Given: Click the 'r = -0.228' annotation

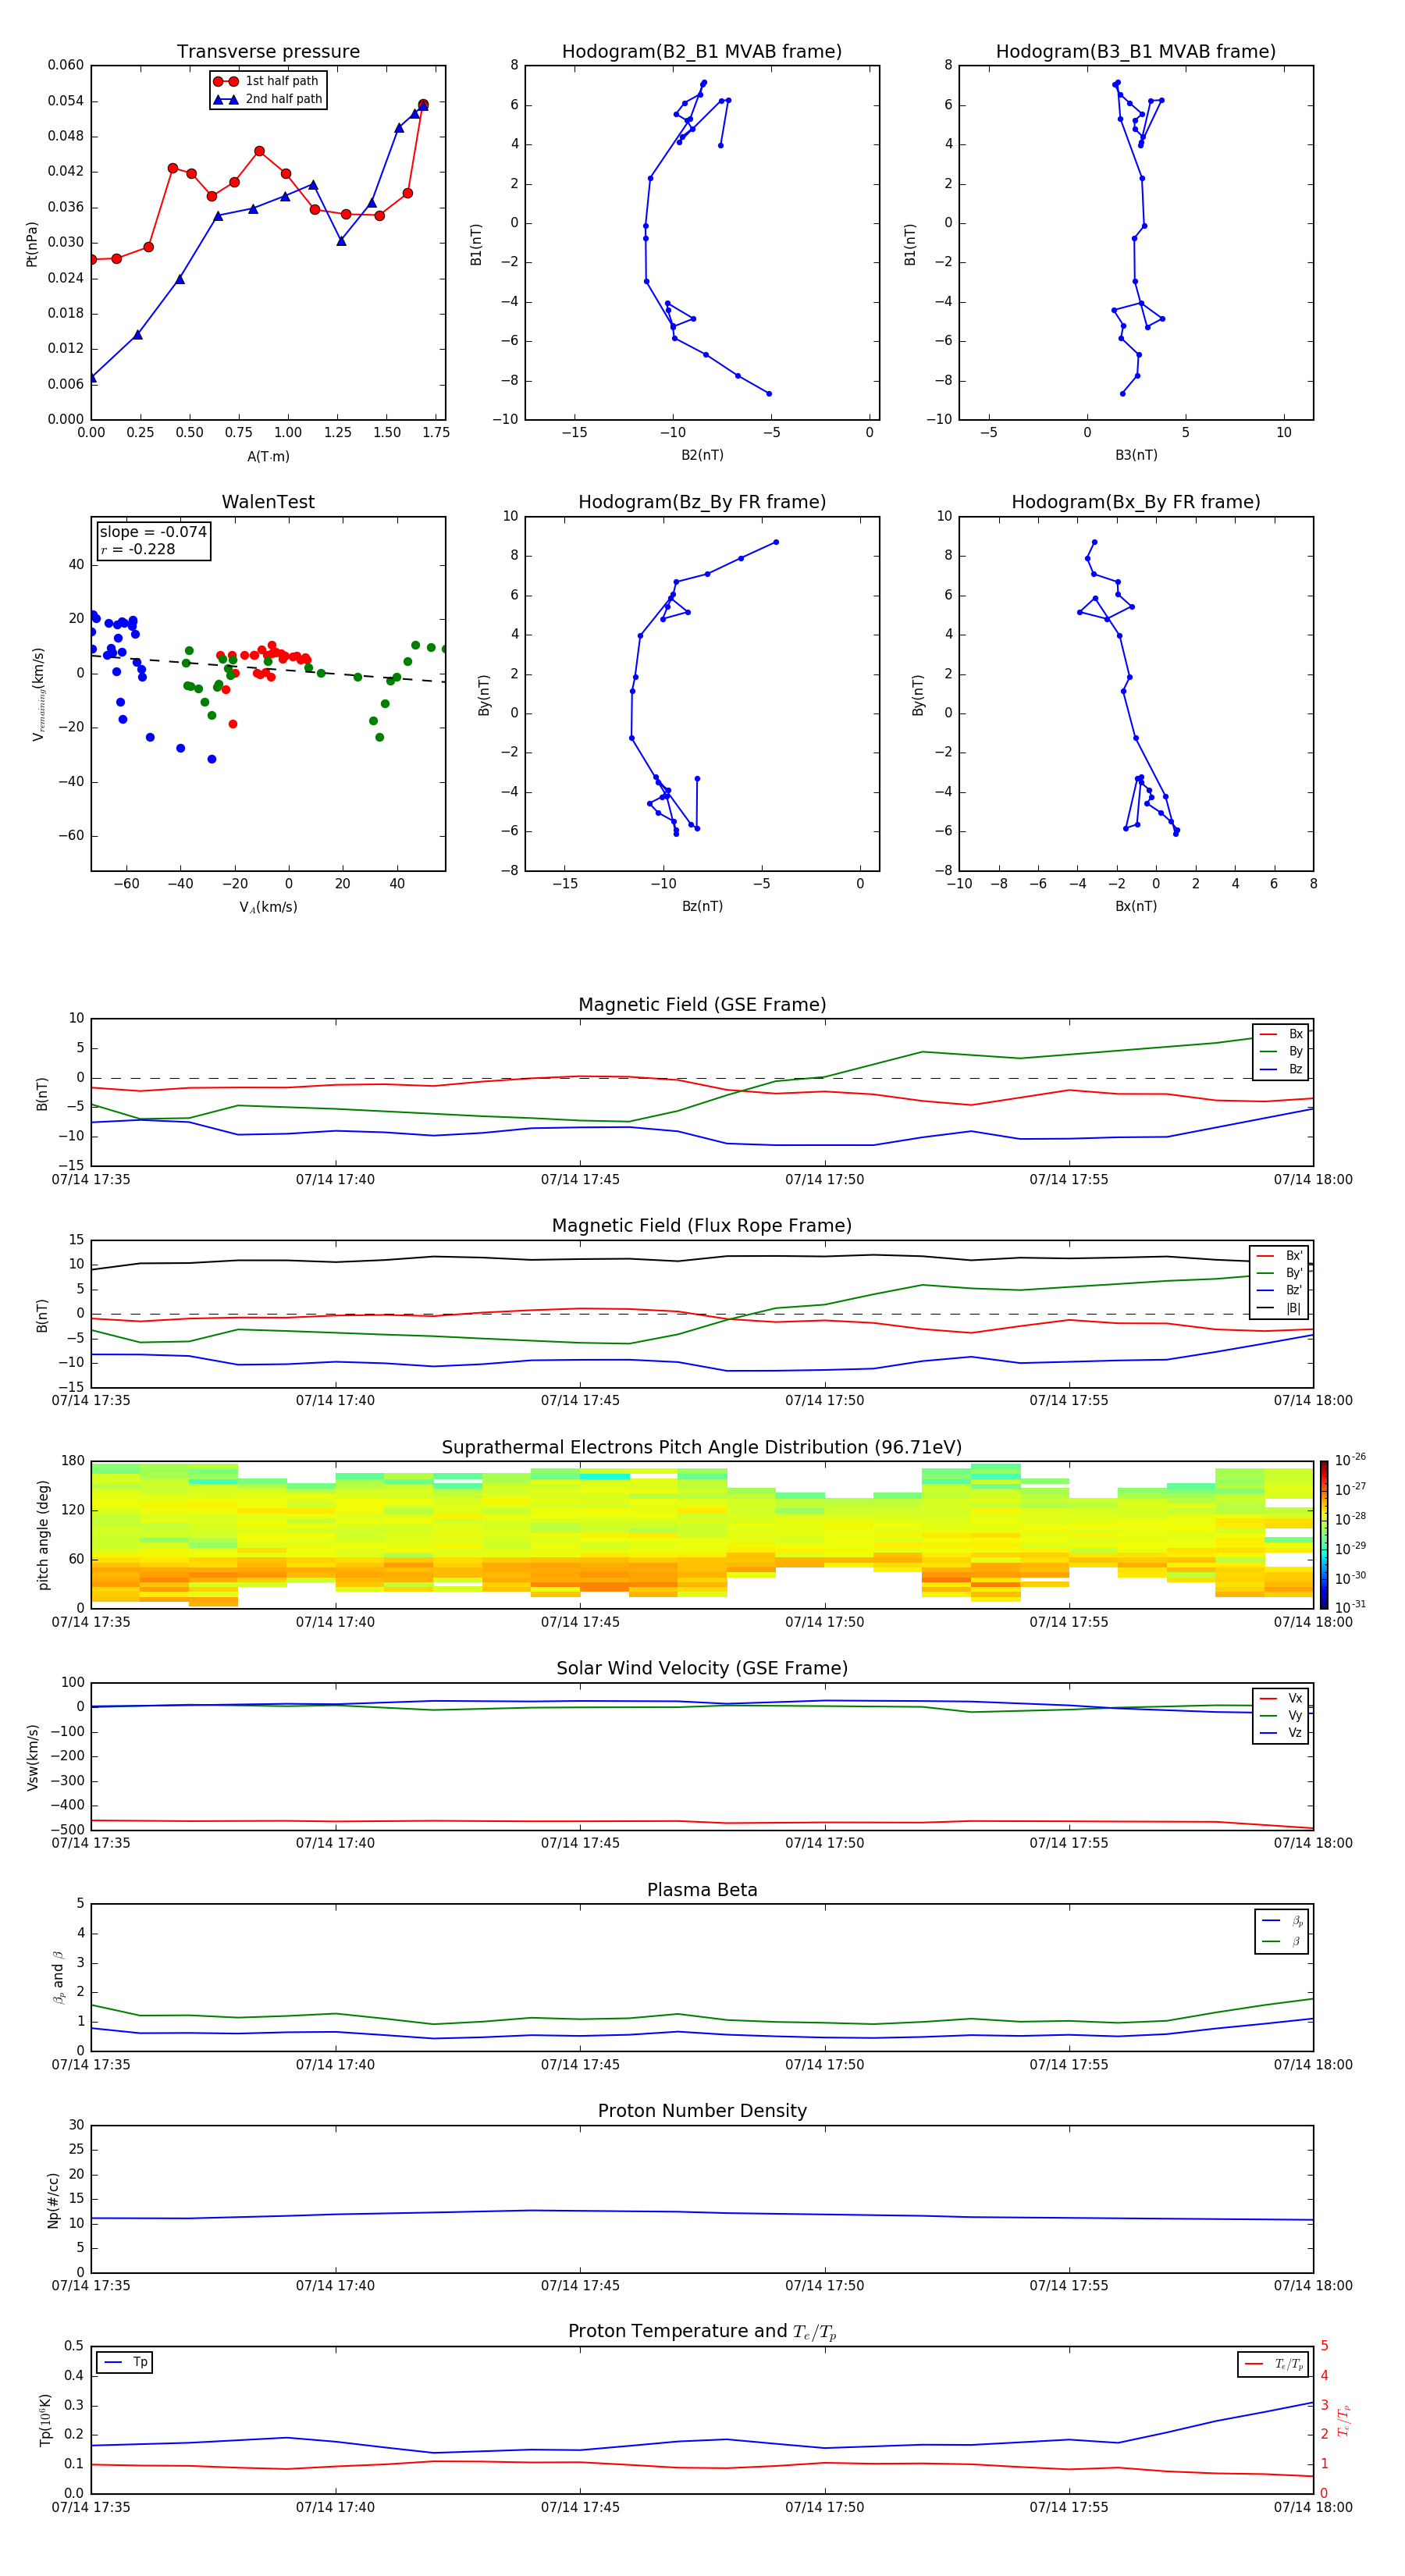Looking at the screenshot, I should click(138, 549).
